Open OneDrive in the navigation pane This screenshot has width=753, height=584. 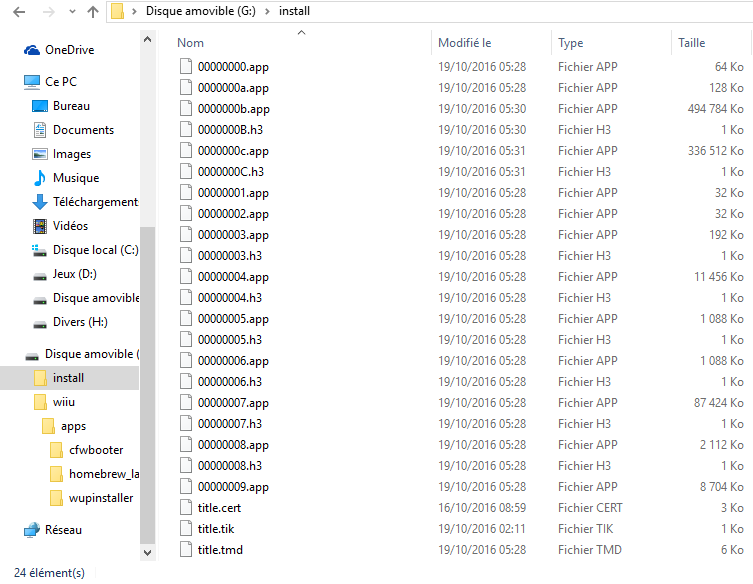tap(69, 50)
